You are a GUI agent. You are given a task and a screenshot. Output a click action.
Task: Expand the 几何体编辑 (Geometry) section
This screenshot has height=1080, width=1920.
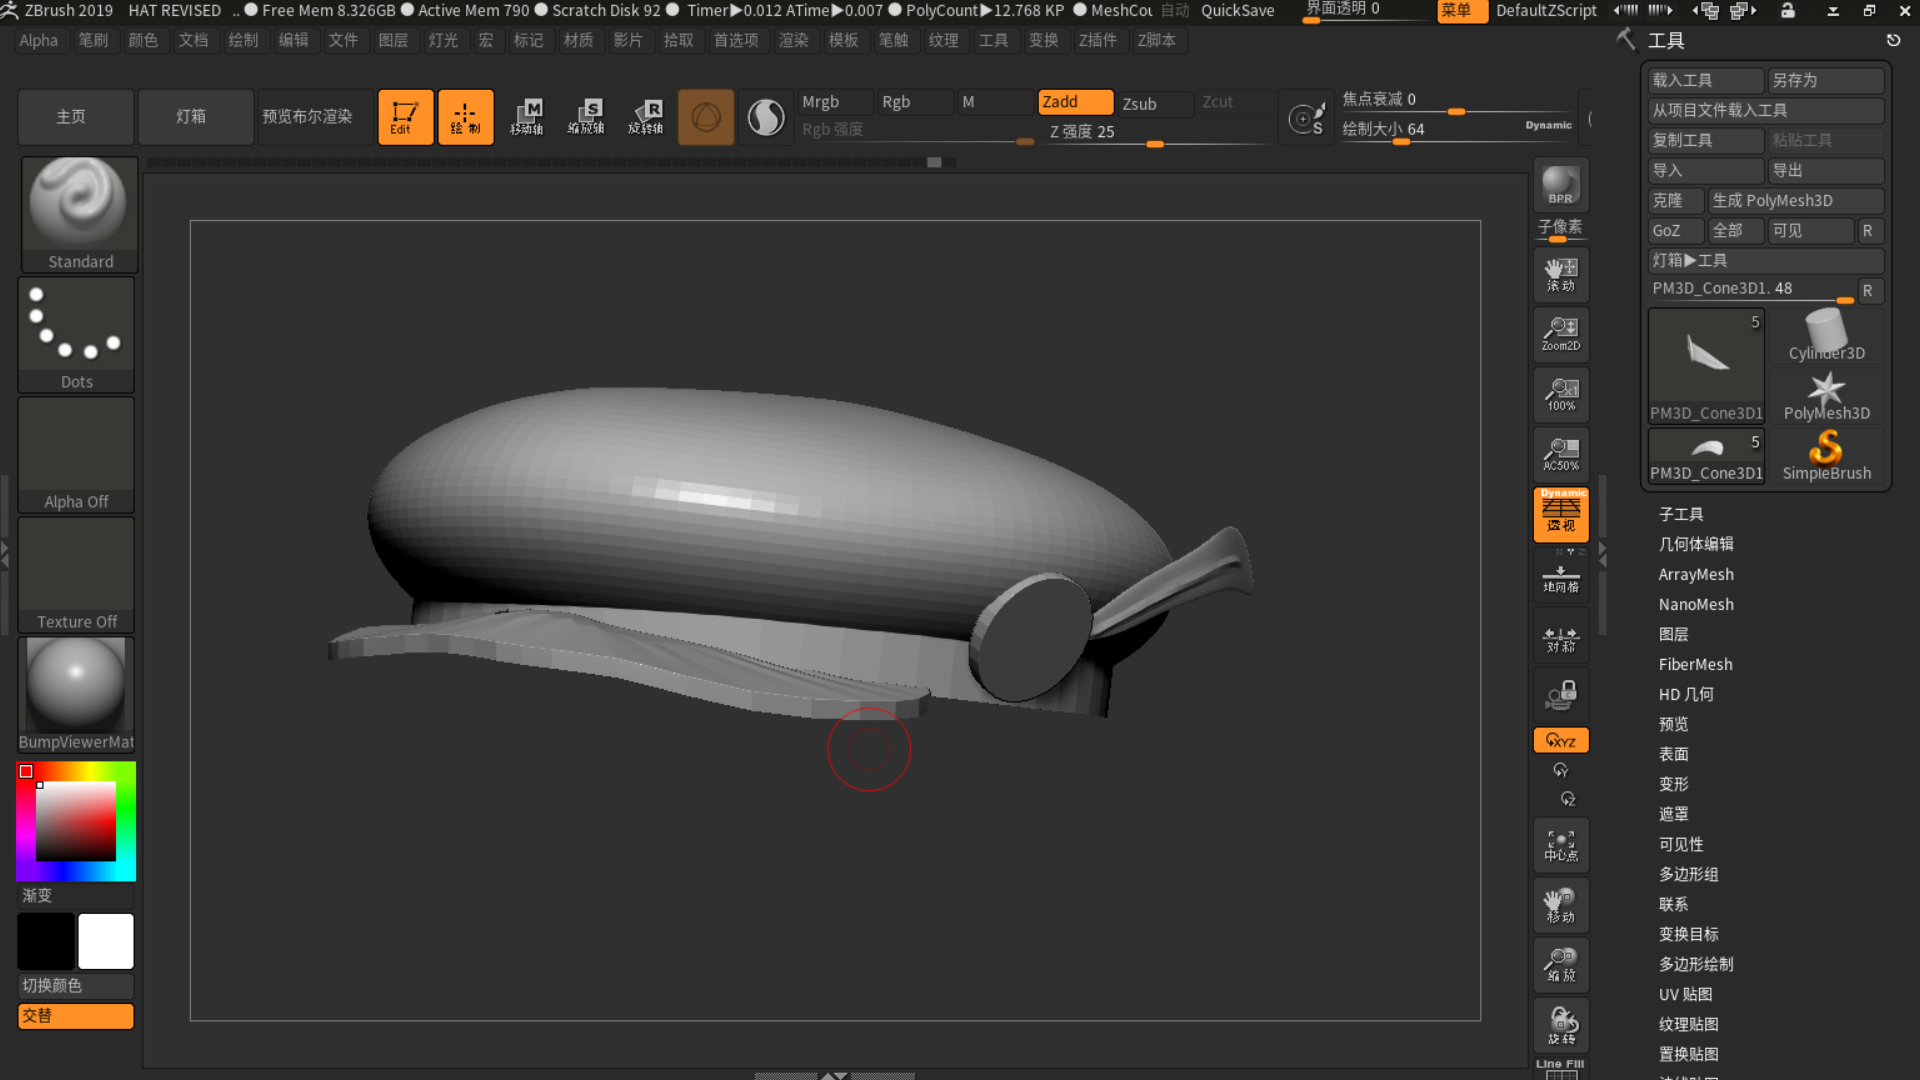pyautogui.click(x=1696, y=544)
